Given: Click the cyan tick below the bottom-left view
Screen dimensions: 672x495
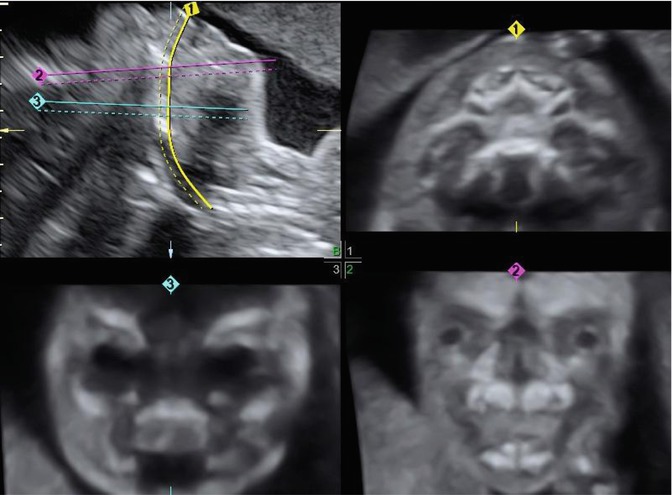Looking at the screenshot, I should (x=171, y=489).
